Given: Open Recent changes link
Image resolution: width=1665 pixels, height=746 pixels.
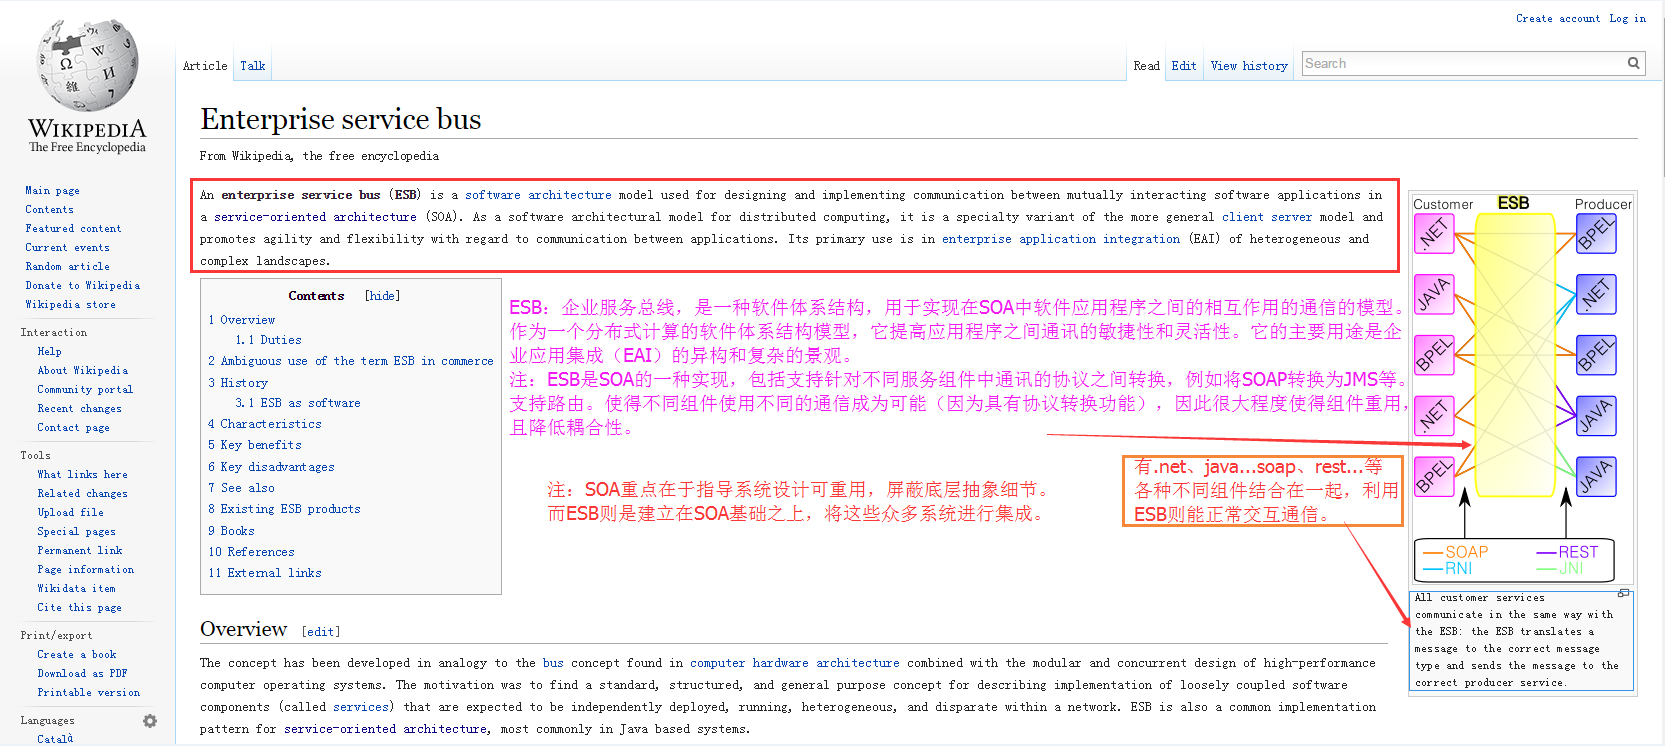Looking at the screenshot, I should click(79, 409).
